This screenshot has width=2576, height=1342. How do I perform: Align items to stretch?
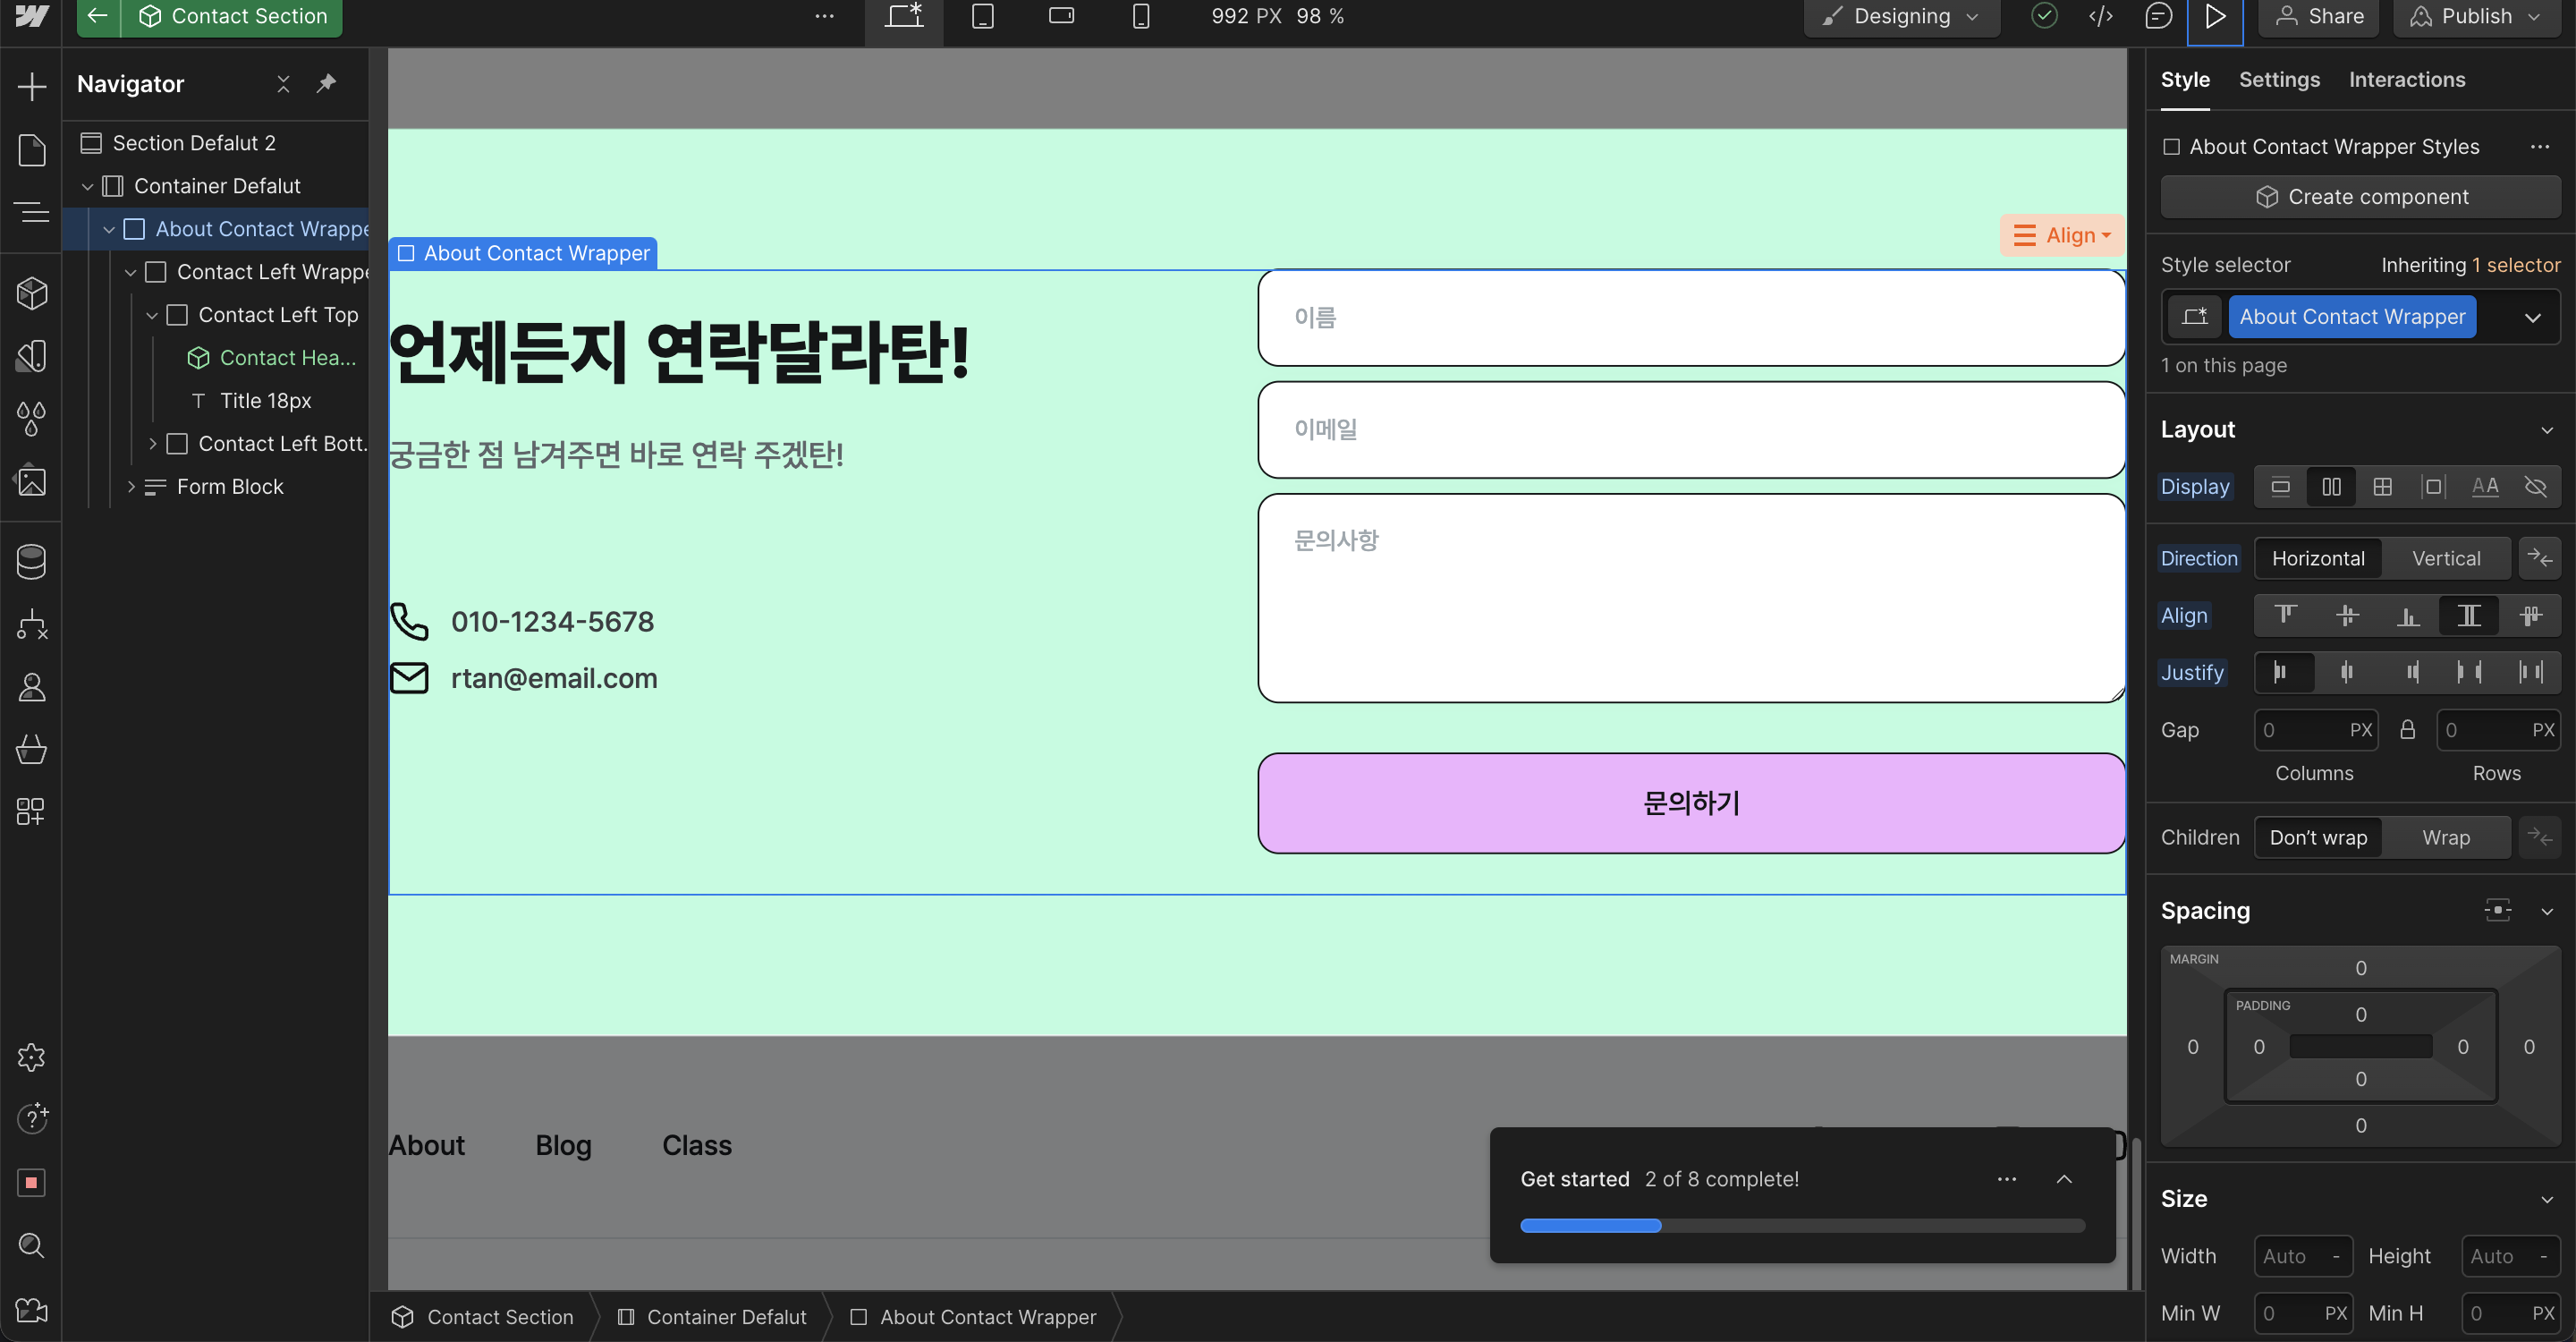pyautogui.click(x=2469, y=616)
